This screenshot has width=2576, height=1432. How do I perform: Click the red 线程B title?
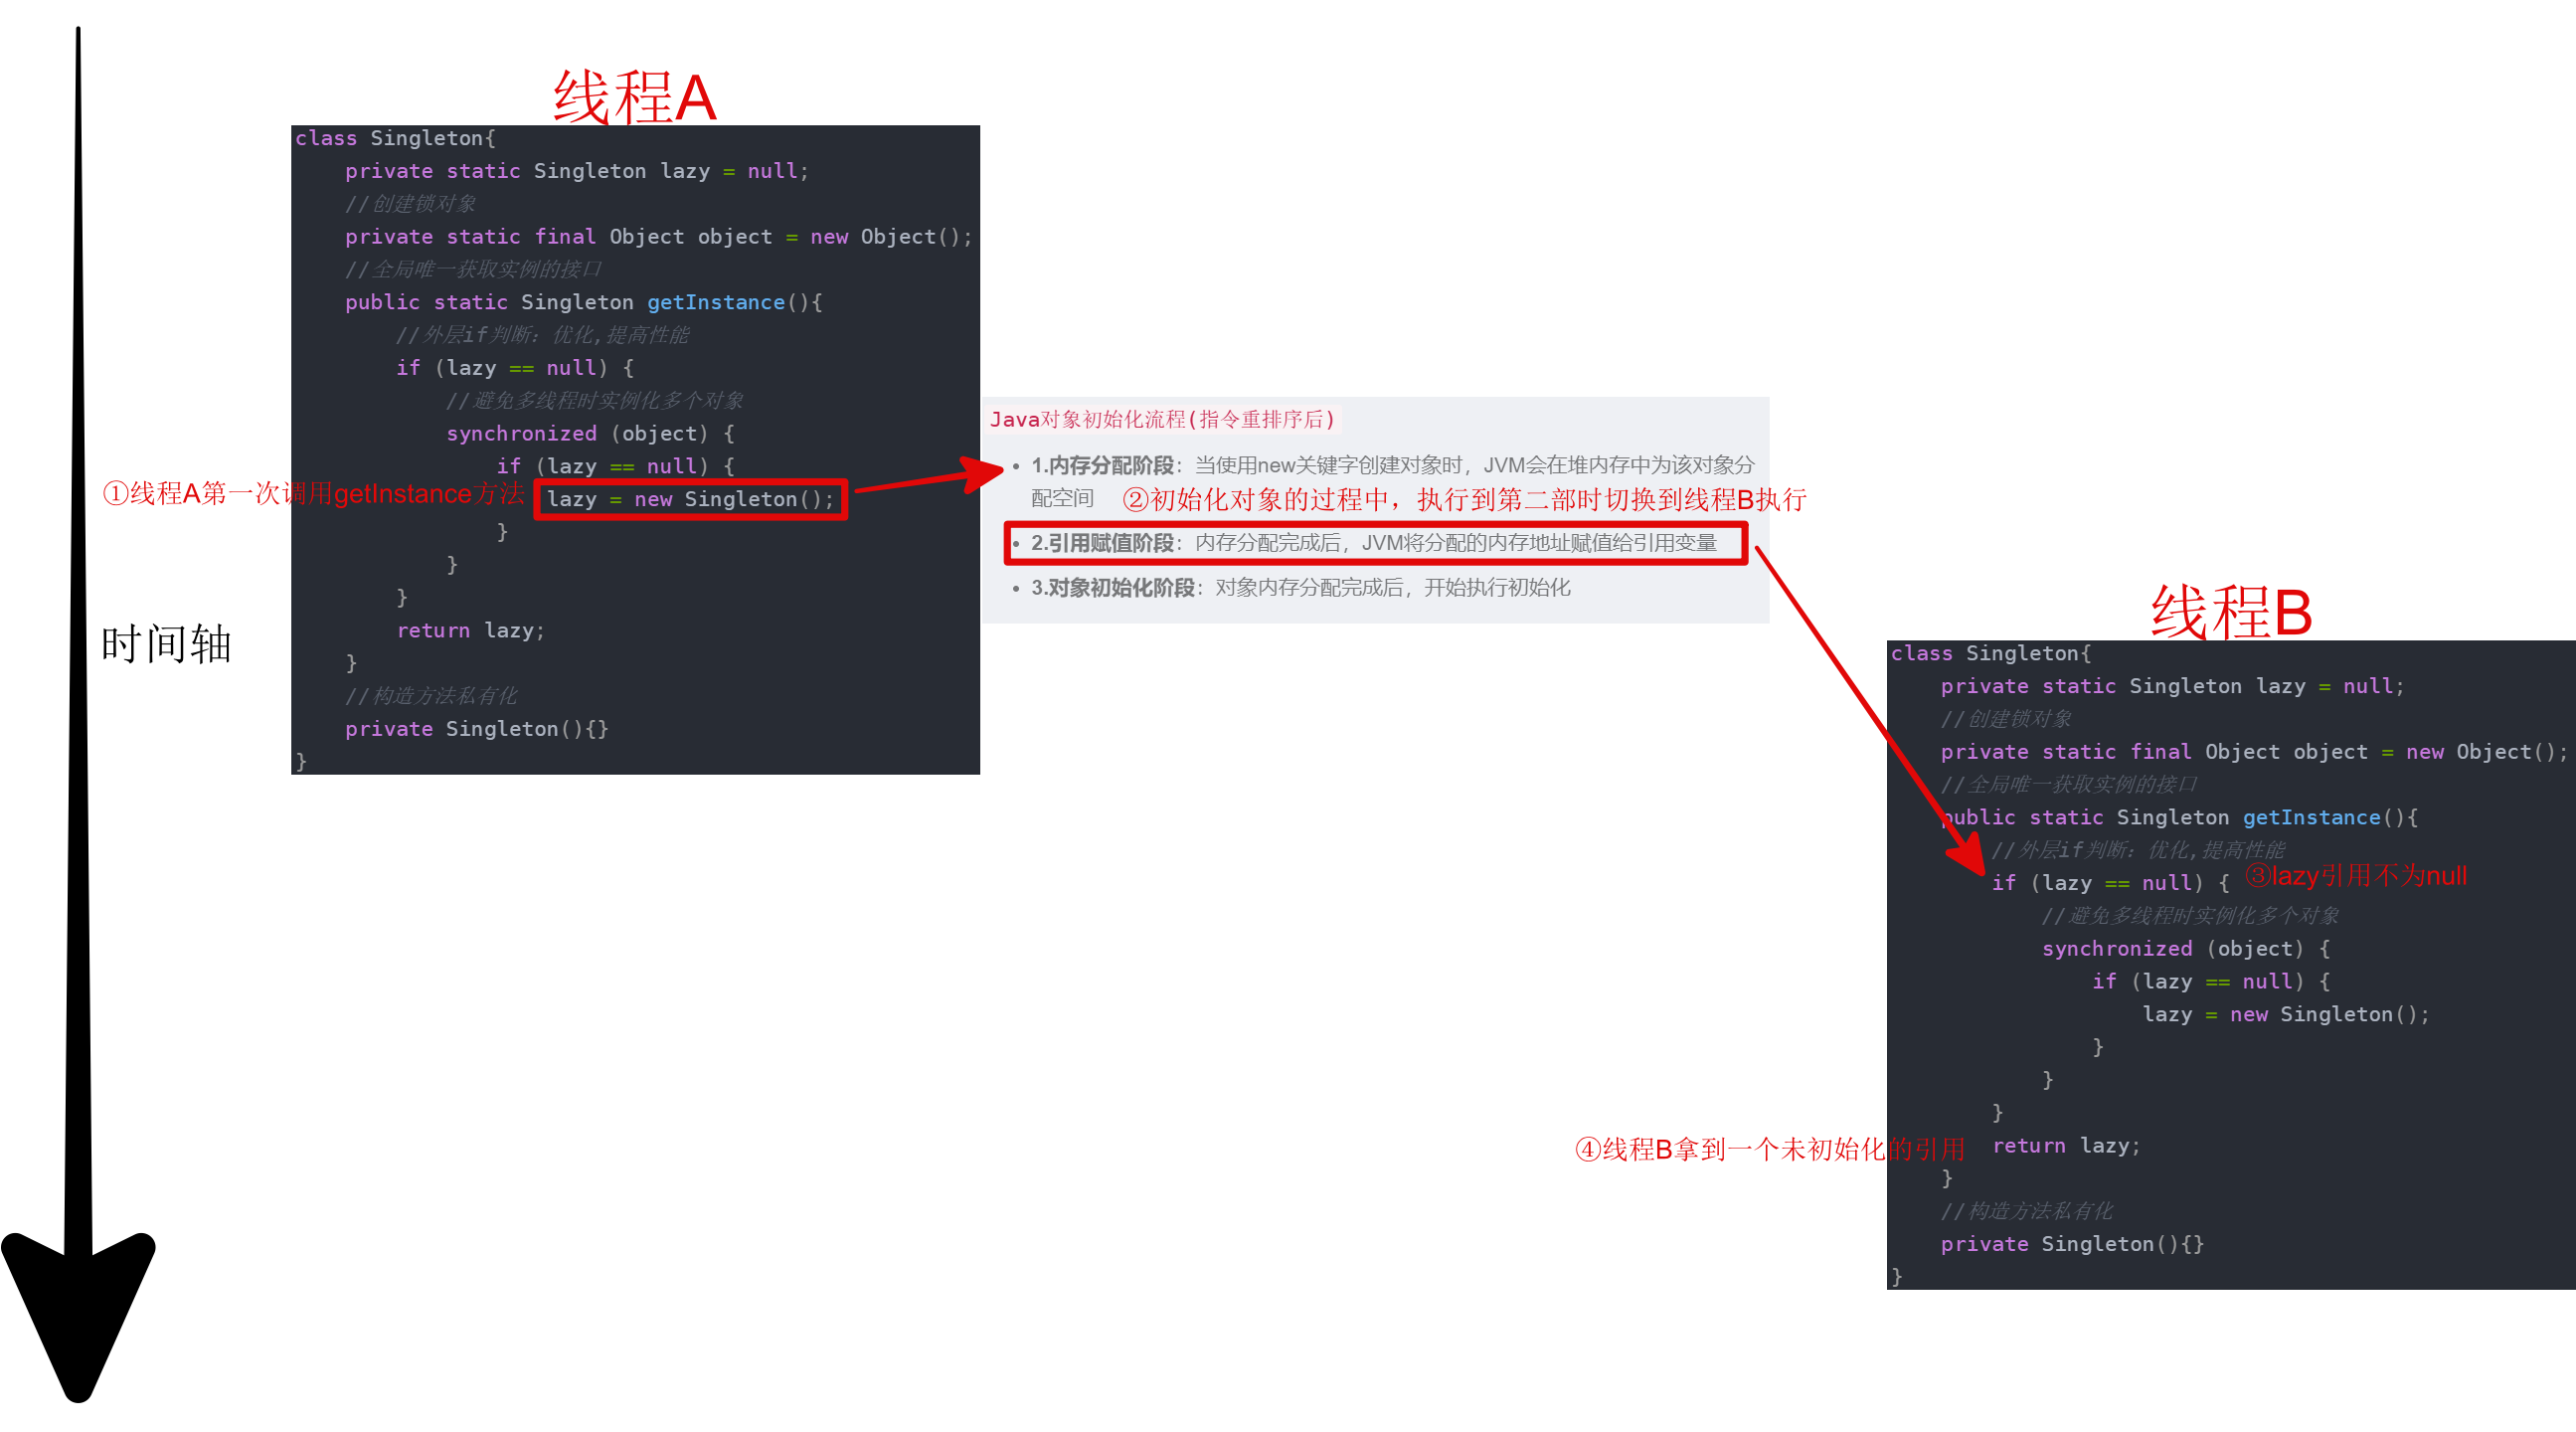pyautogui.click(x=2230, y=611)
